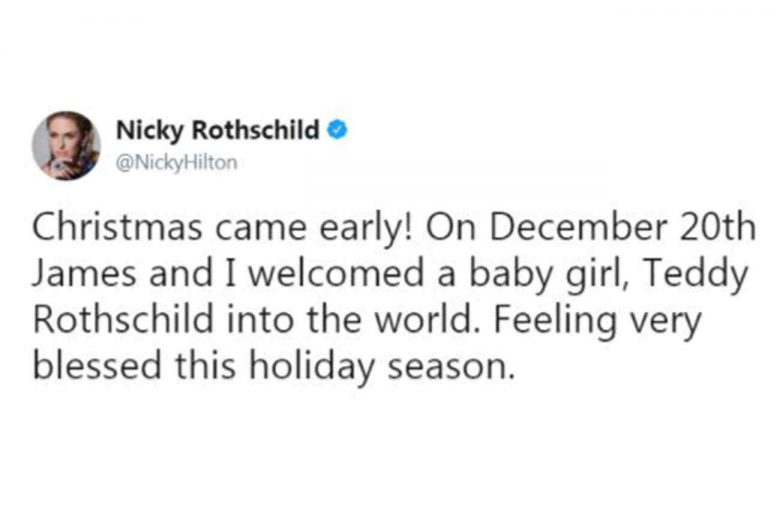Screen dimensions: 780x519
Task: Click the verified blue checkmark badge
Action: click(339, 130)
